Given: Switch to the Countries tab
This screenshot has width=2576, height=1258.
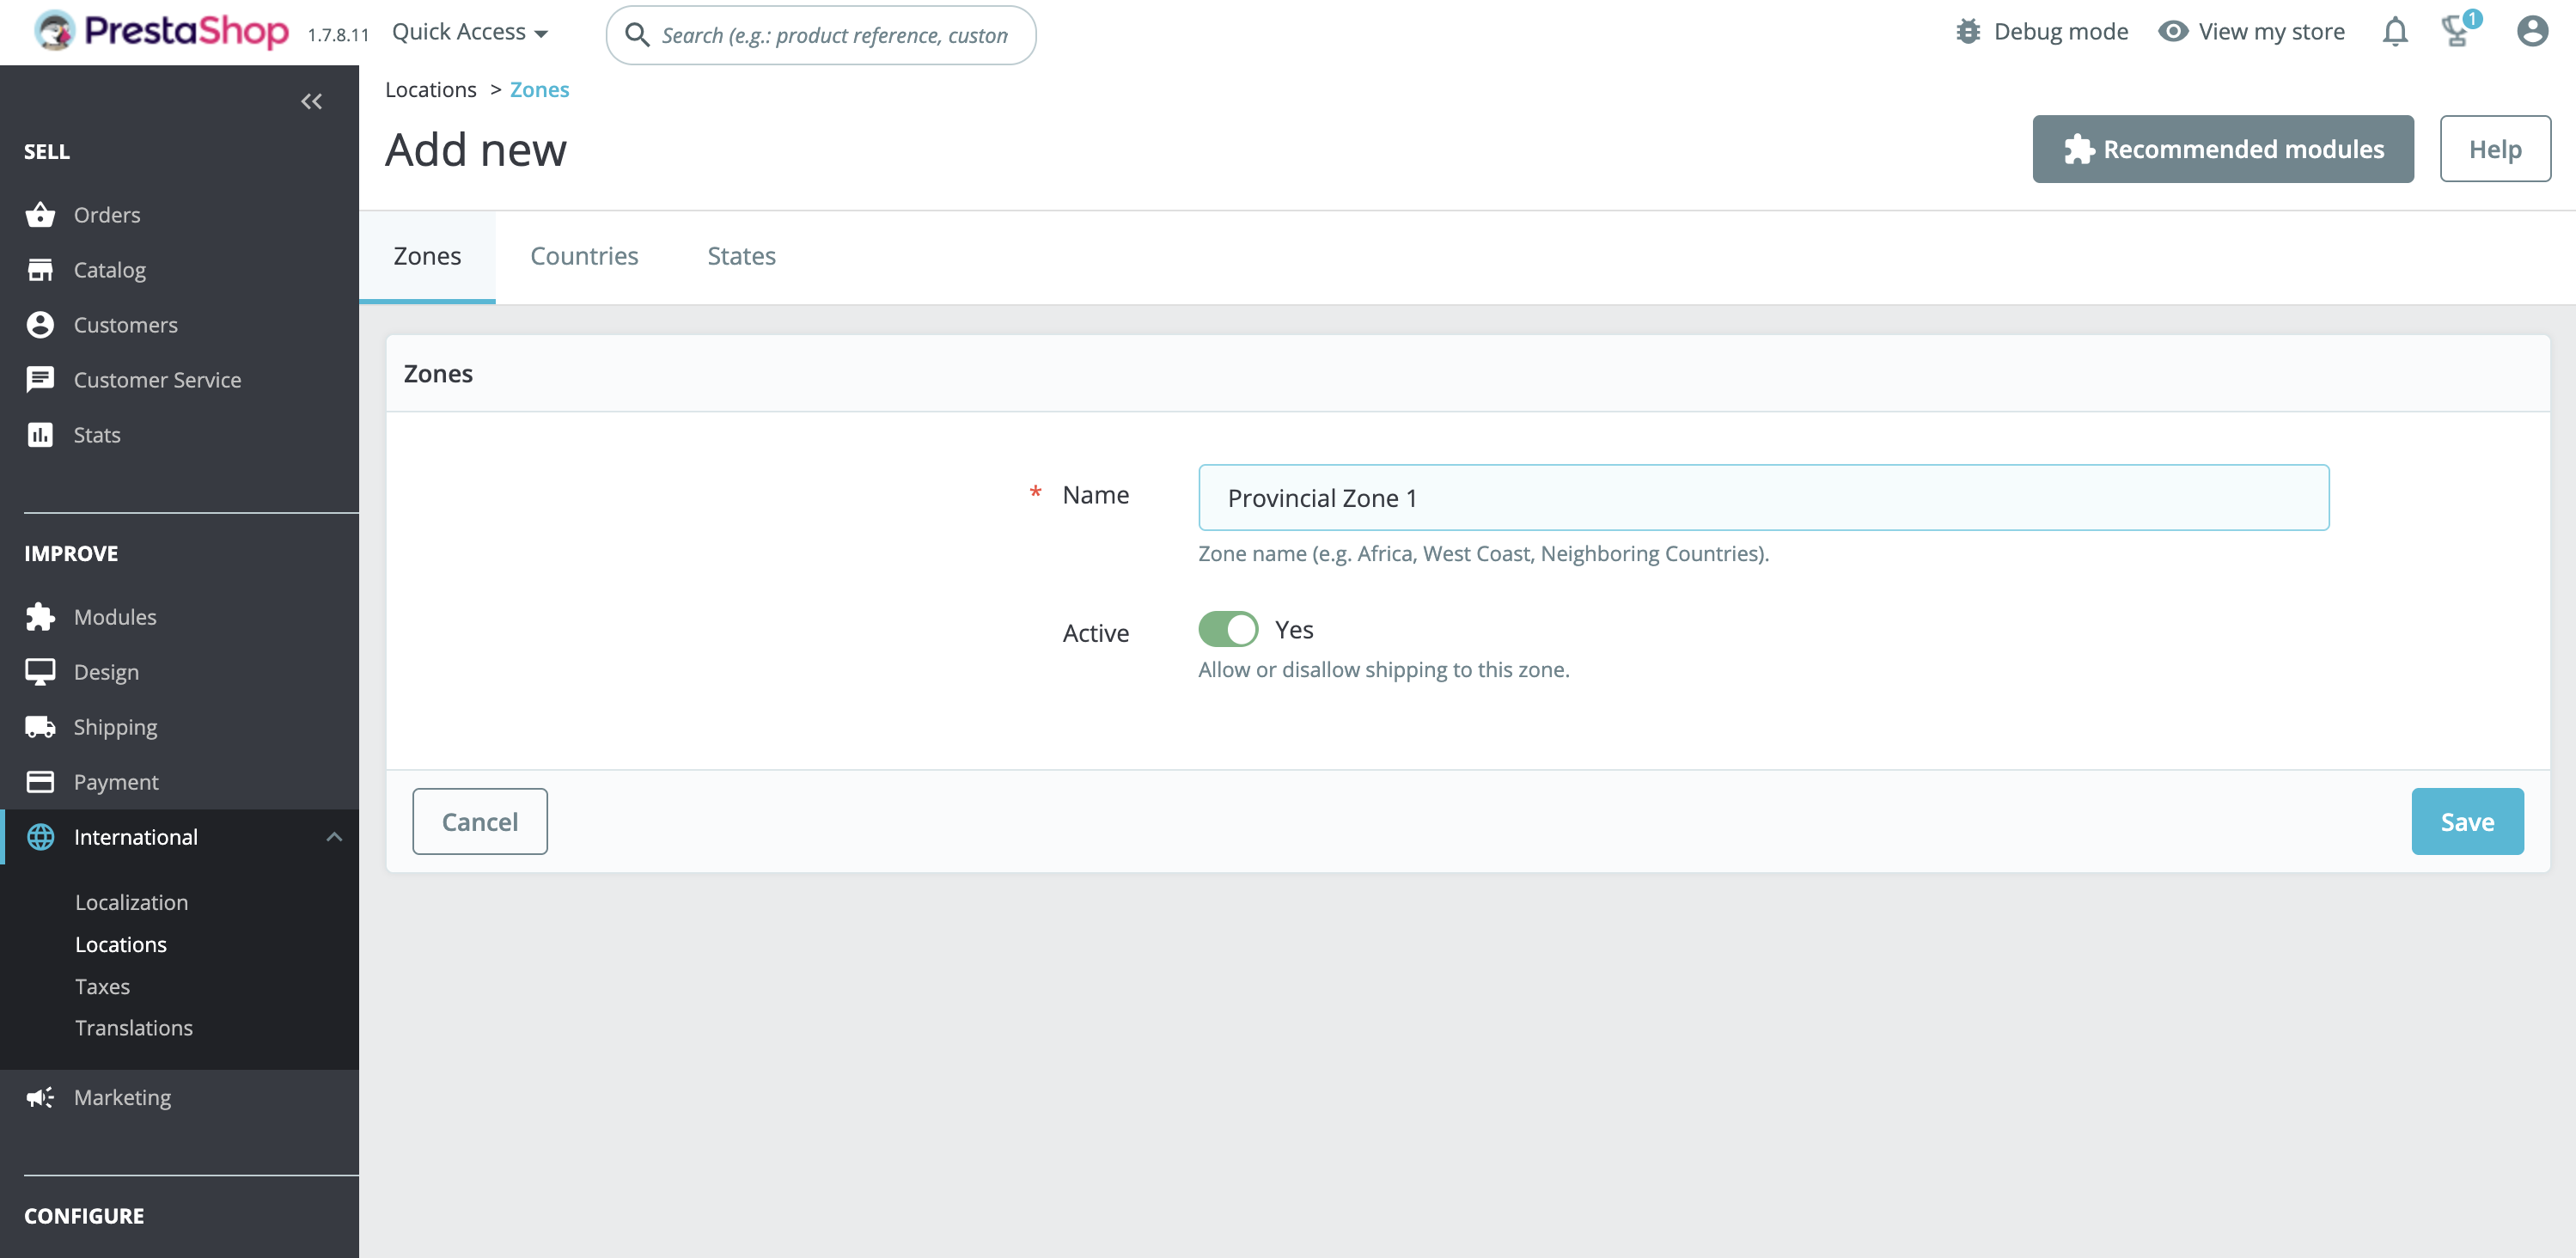Looking at the screenshot, I should tap(584, 256).
